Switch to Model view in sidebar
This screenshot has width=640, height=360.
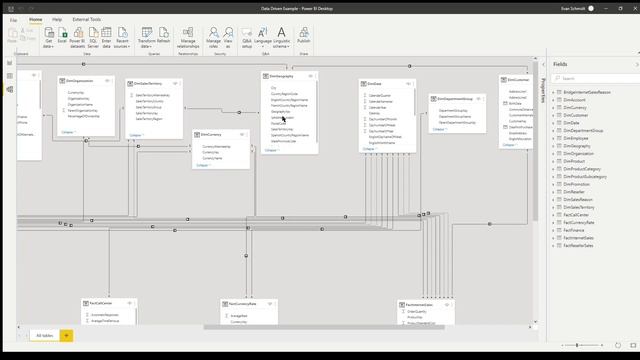(10, 89)
